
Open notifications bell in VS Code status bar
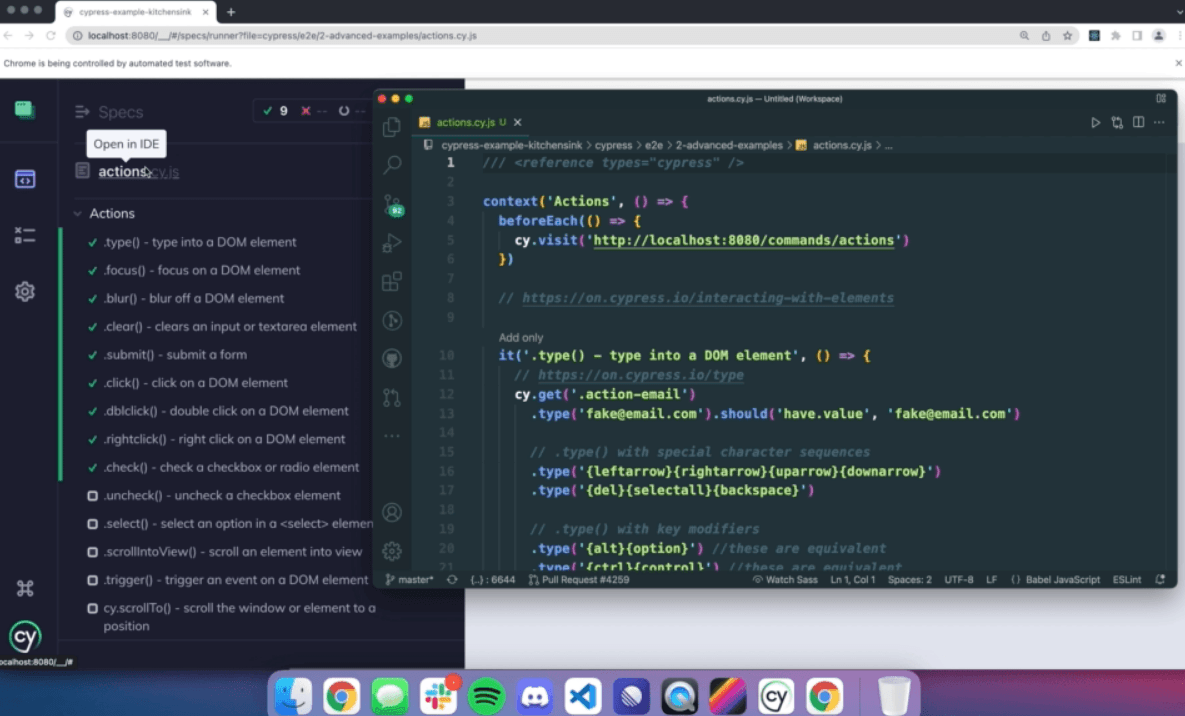pyautogui.click(x=1160, y=580)
